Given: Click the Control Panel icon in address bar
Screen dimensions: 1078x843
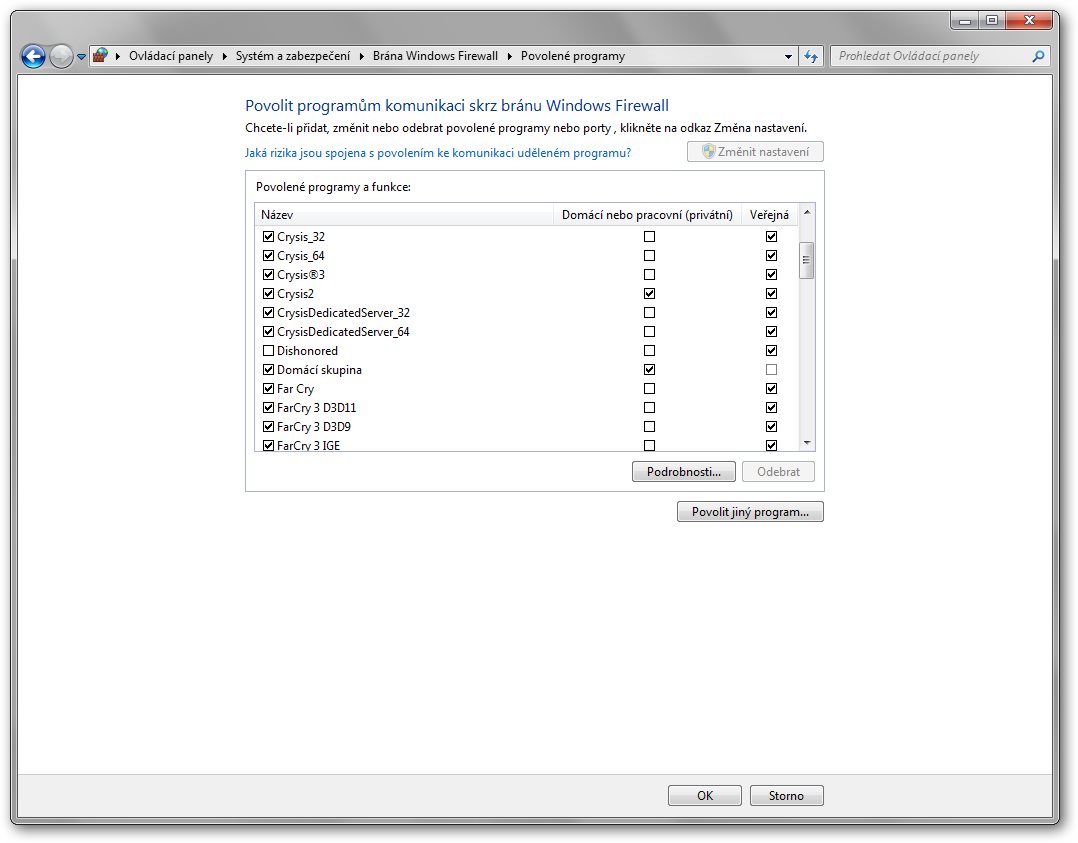Looking at the screenshot, I should [x=100, y=56].
